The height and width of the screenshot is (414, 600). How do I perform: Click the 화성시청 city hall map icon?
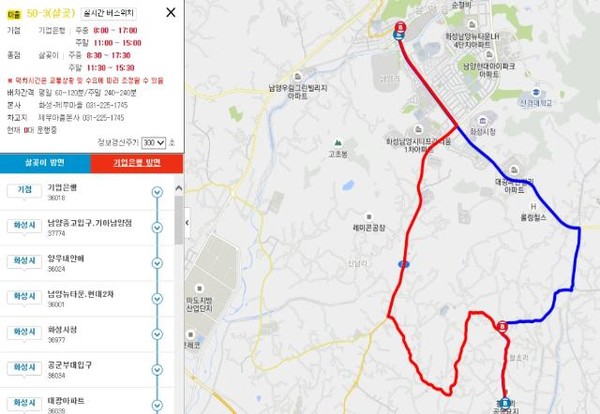(483, 121)
